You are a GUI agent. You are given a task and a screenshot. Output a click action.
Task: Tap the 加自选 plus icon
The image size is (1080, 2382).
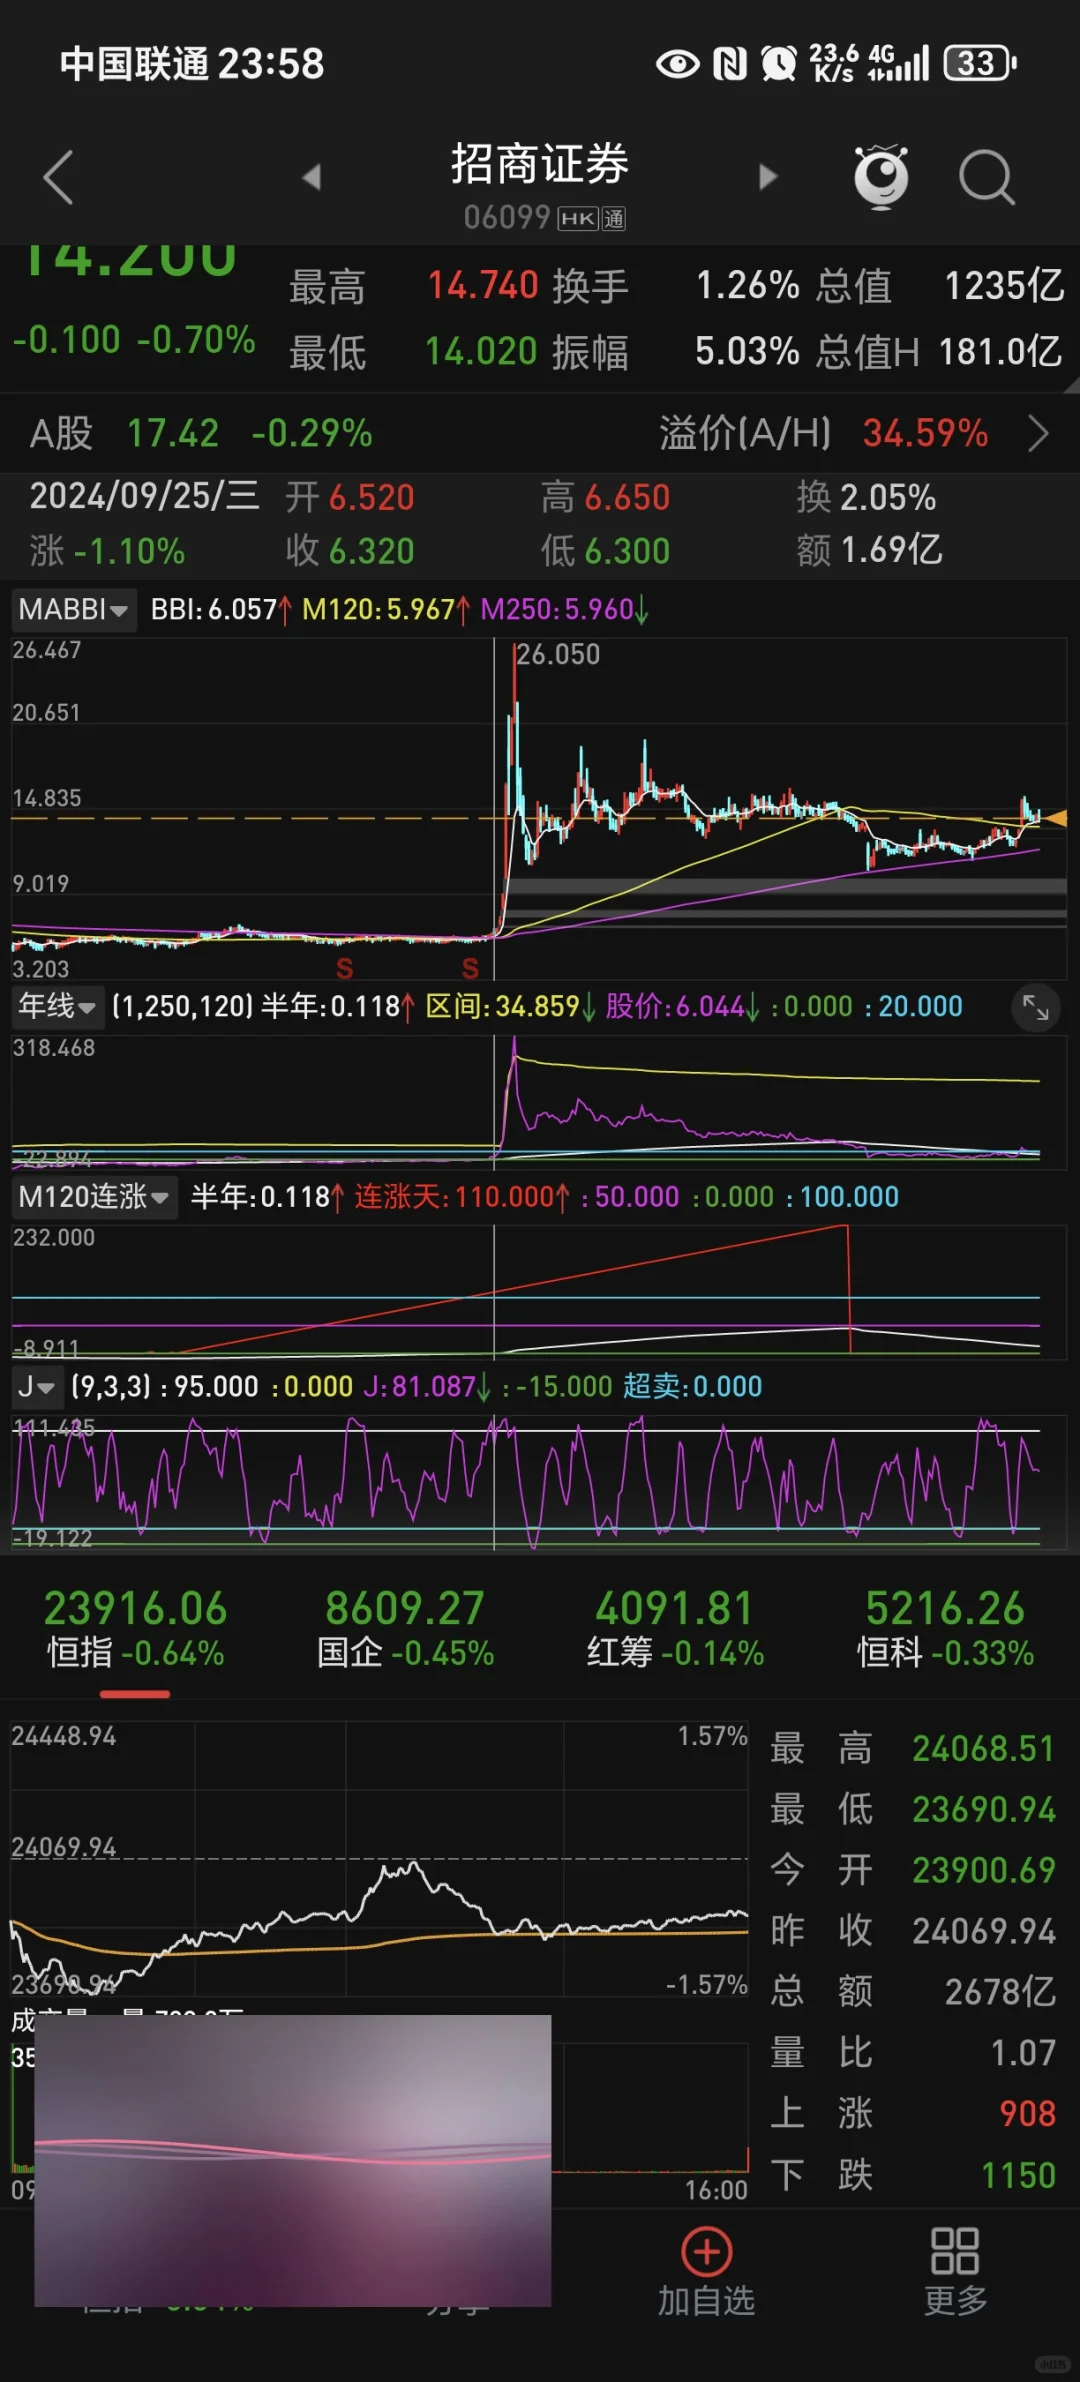click(x=707, y=2252)
